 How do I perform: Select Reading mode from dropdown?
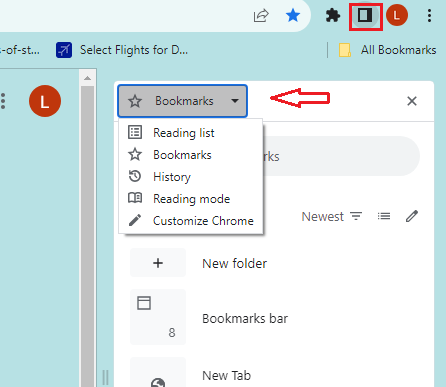pyautogui.click(x=191, y=199)
